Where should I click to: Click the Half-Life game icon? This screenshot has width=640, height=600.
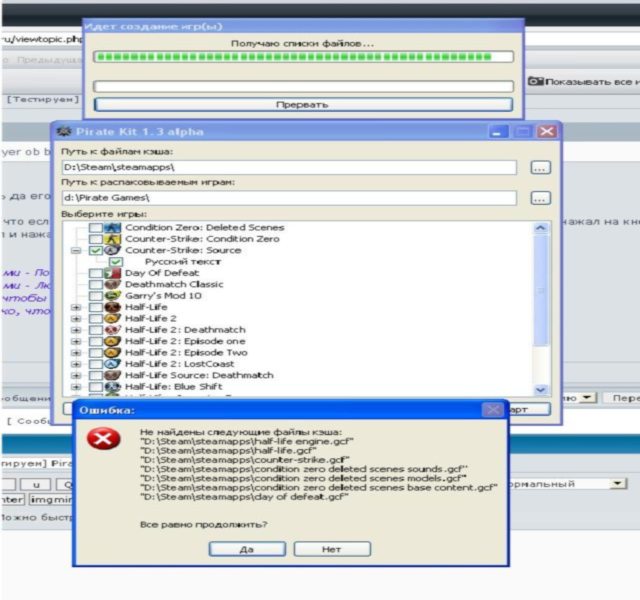coord(112,307)
